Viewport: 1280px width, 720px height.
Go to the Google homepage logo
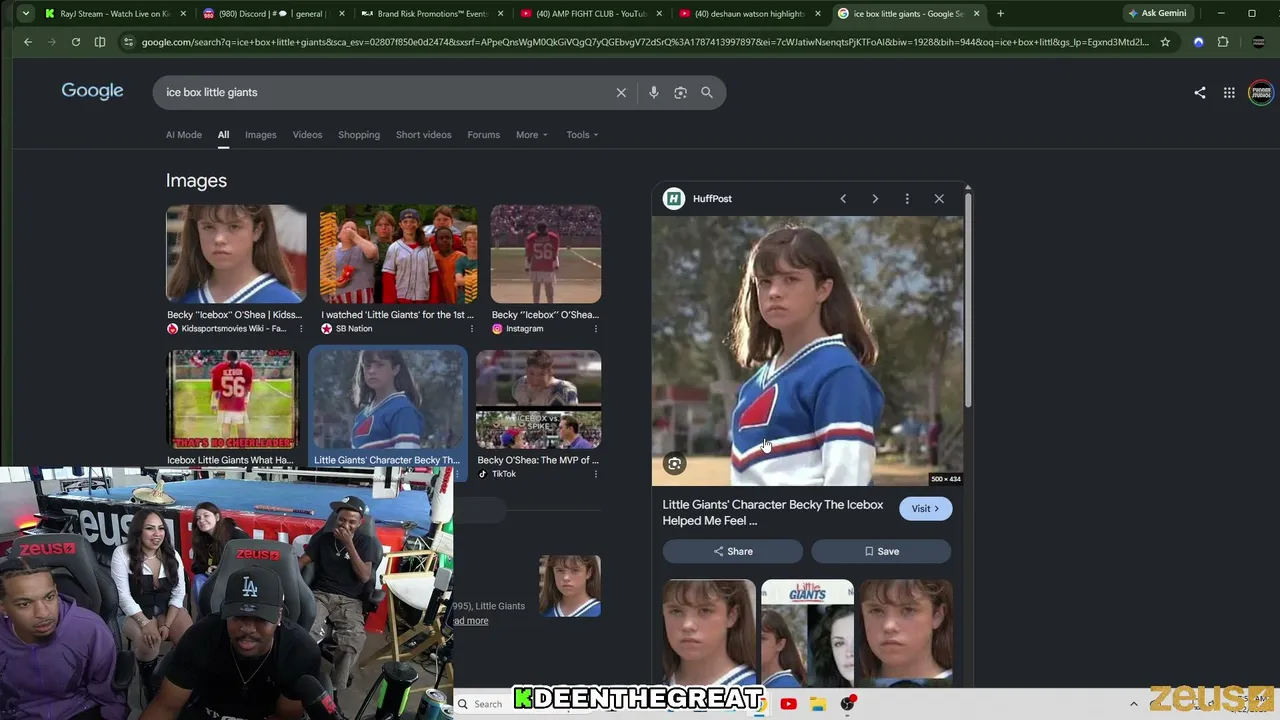(92, 91)
